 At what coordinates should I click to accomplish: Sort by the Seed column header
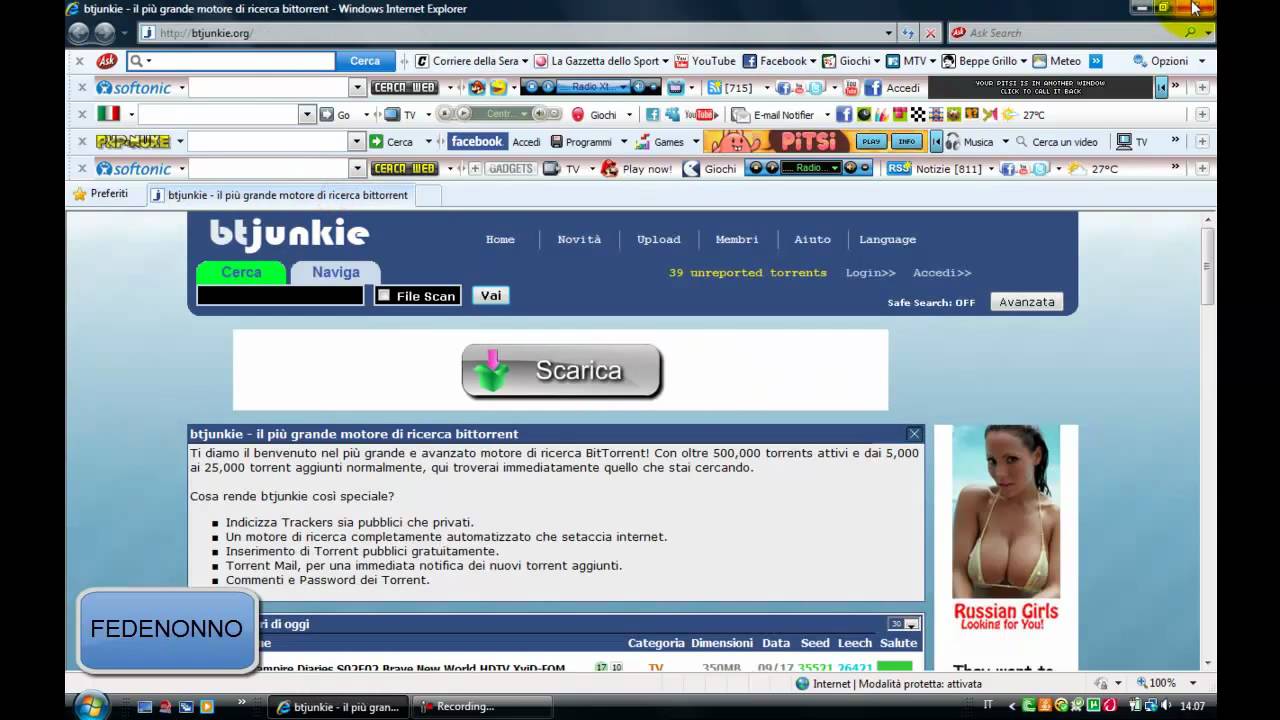815,643
